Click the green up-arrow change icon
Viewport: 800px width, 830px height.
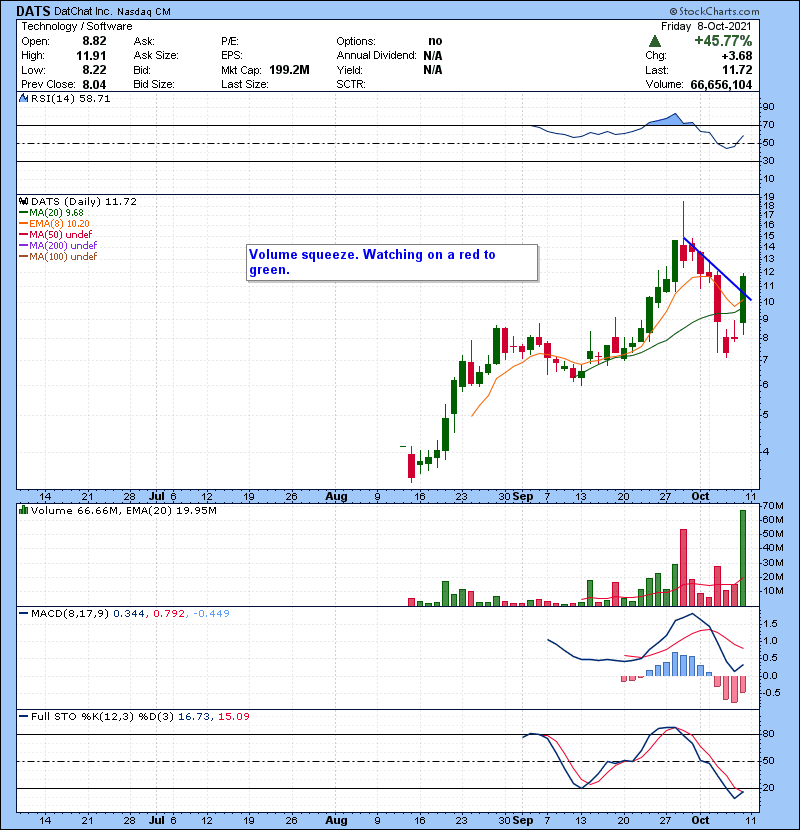654,41
